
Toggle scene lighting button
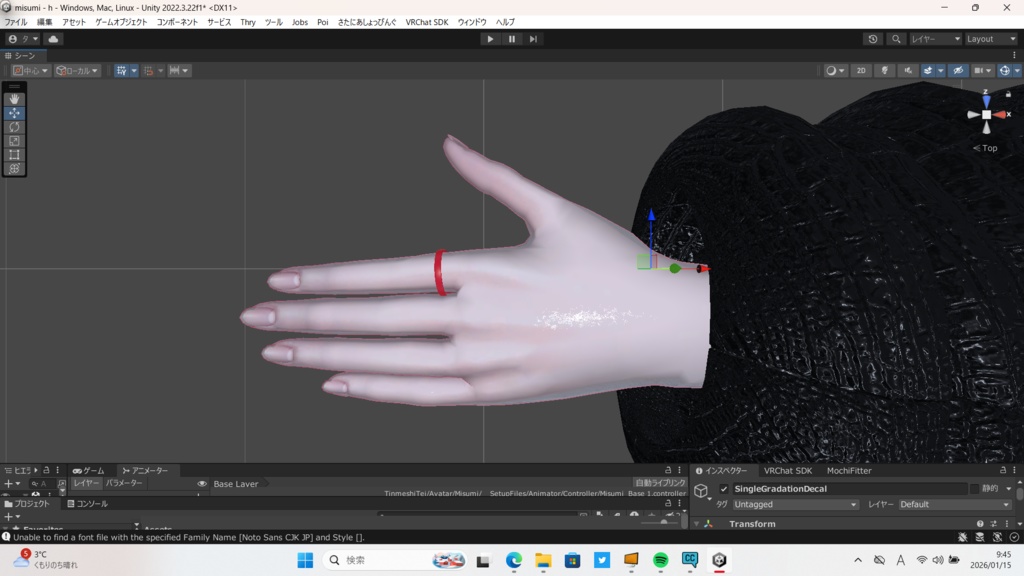coord(884,71)
